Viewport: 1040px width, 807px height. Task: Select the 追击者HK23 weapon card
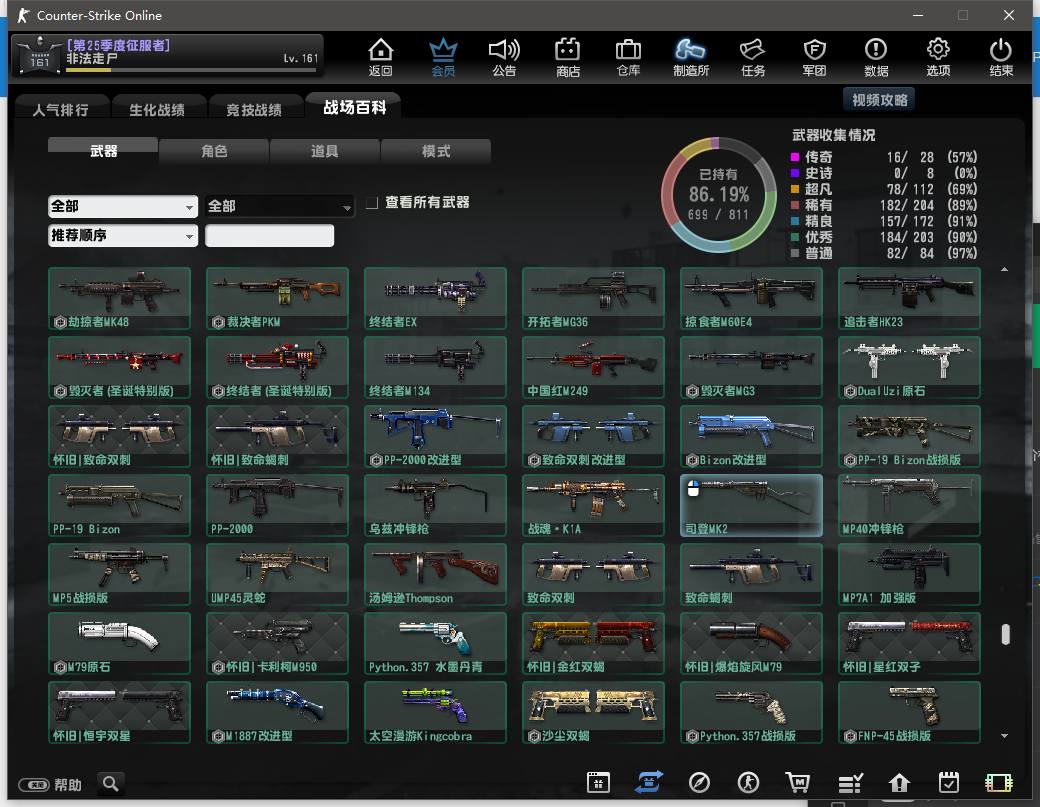coord(909,298)
